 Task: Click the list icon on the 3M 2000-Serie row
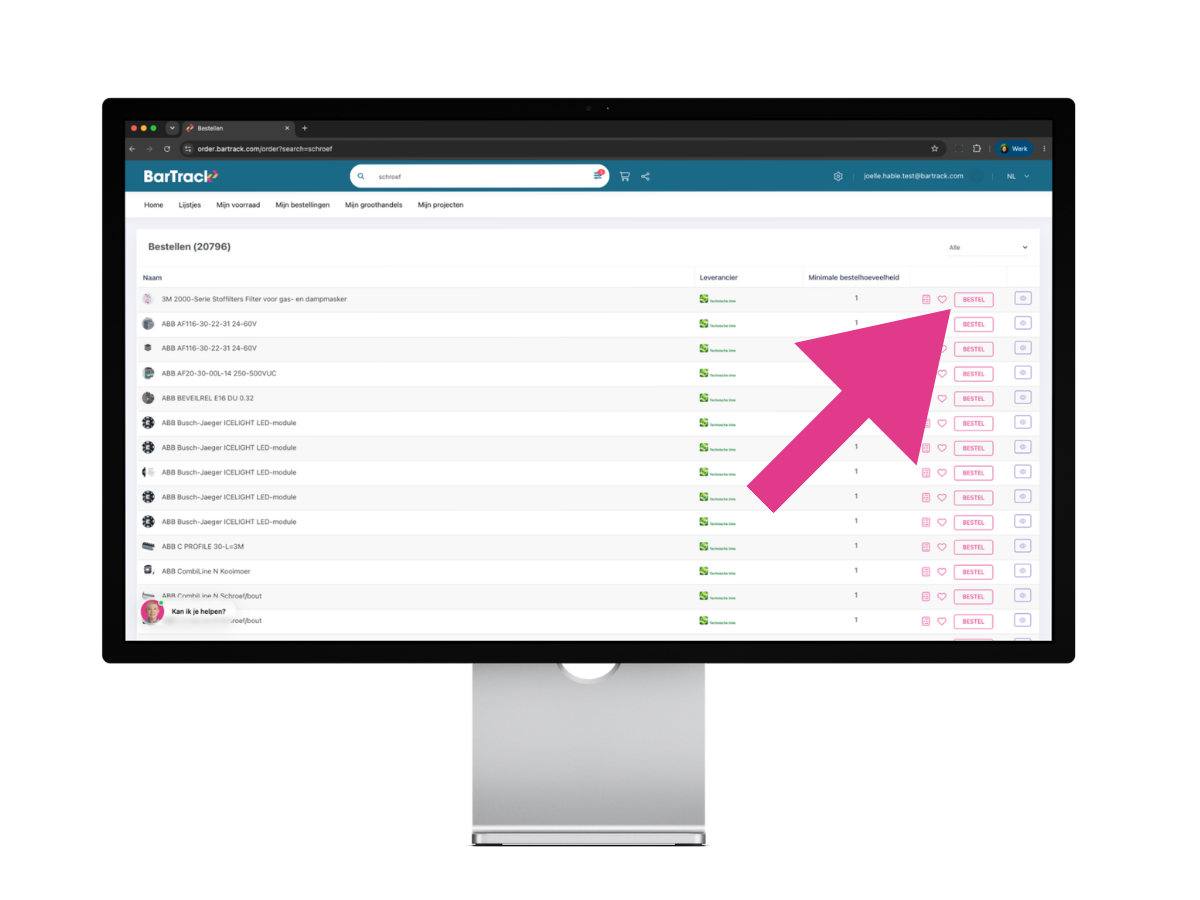[926, 299]
